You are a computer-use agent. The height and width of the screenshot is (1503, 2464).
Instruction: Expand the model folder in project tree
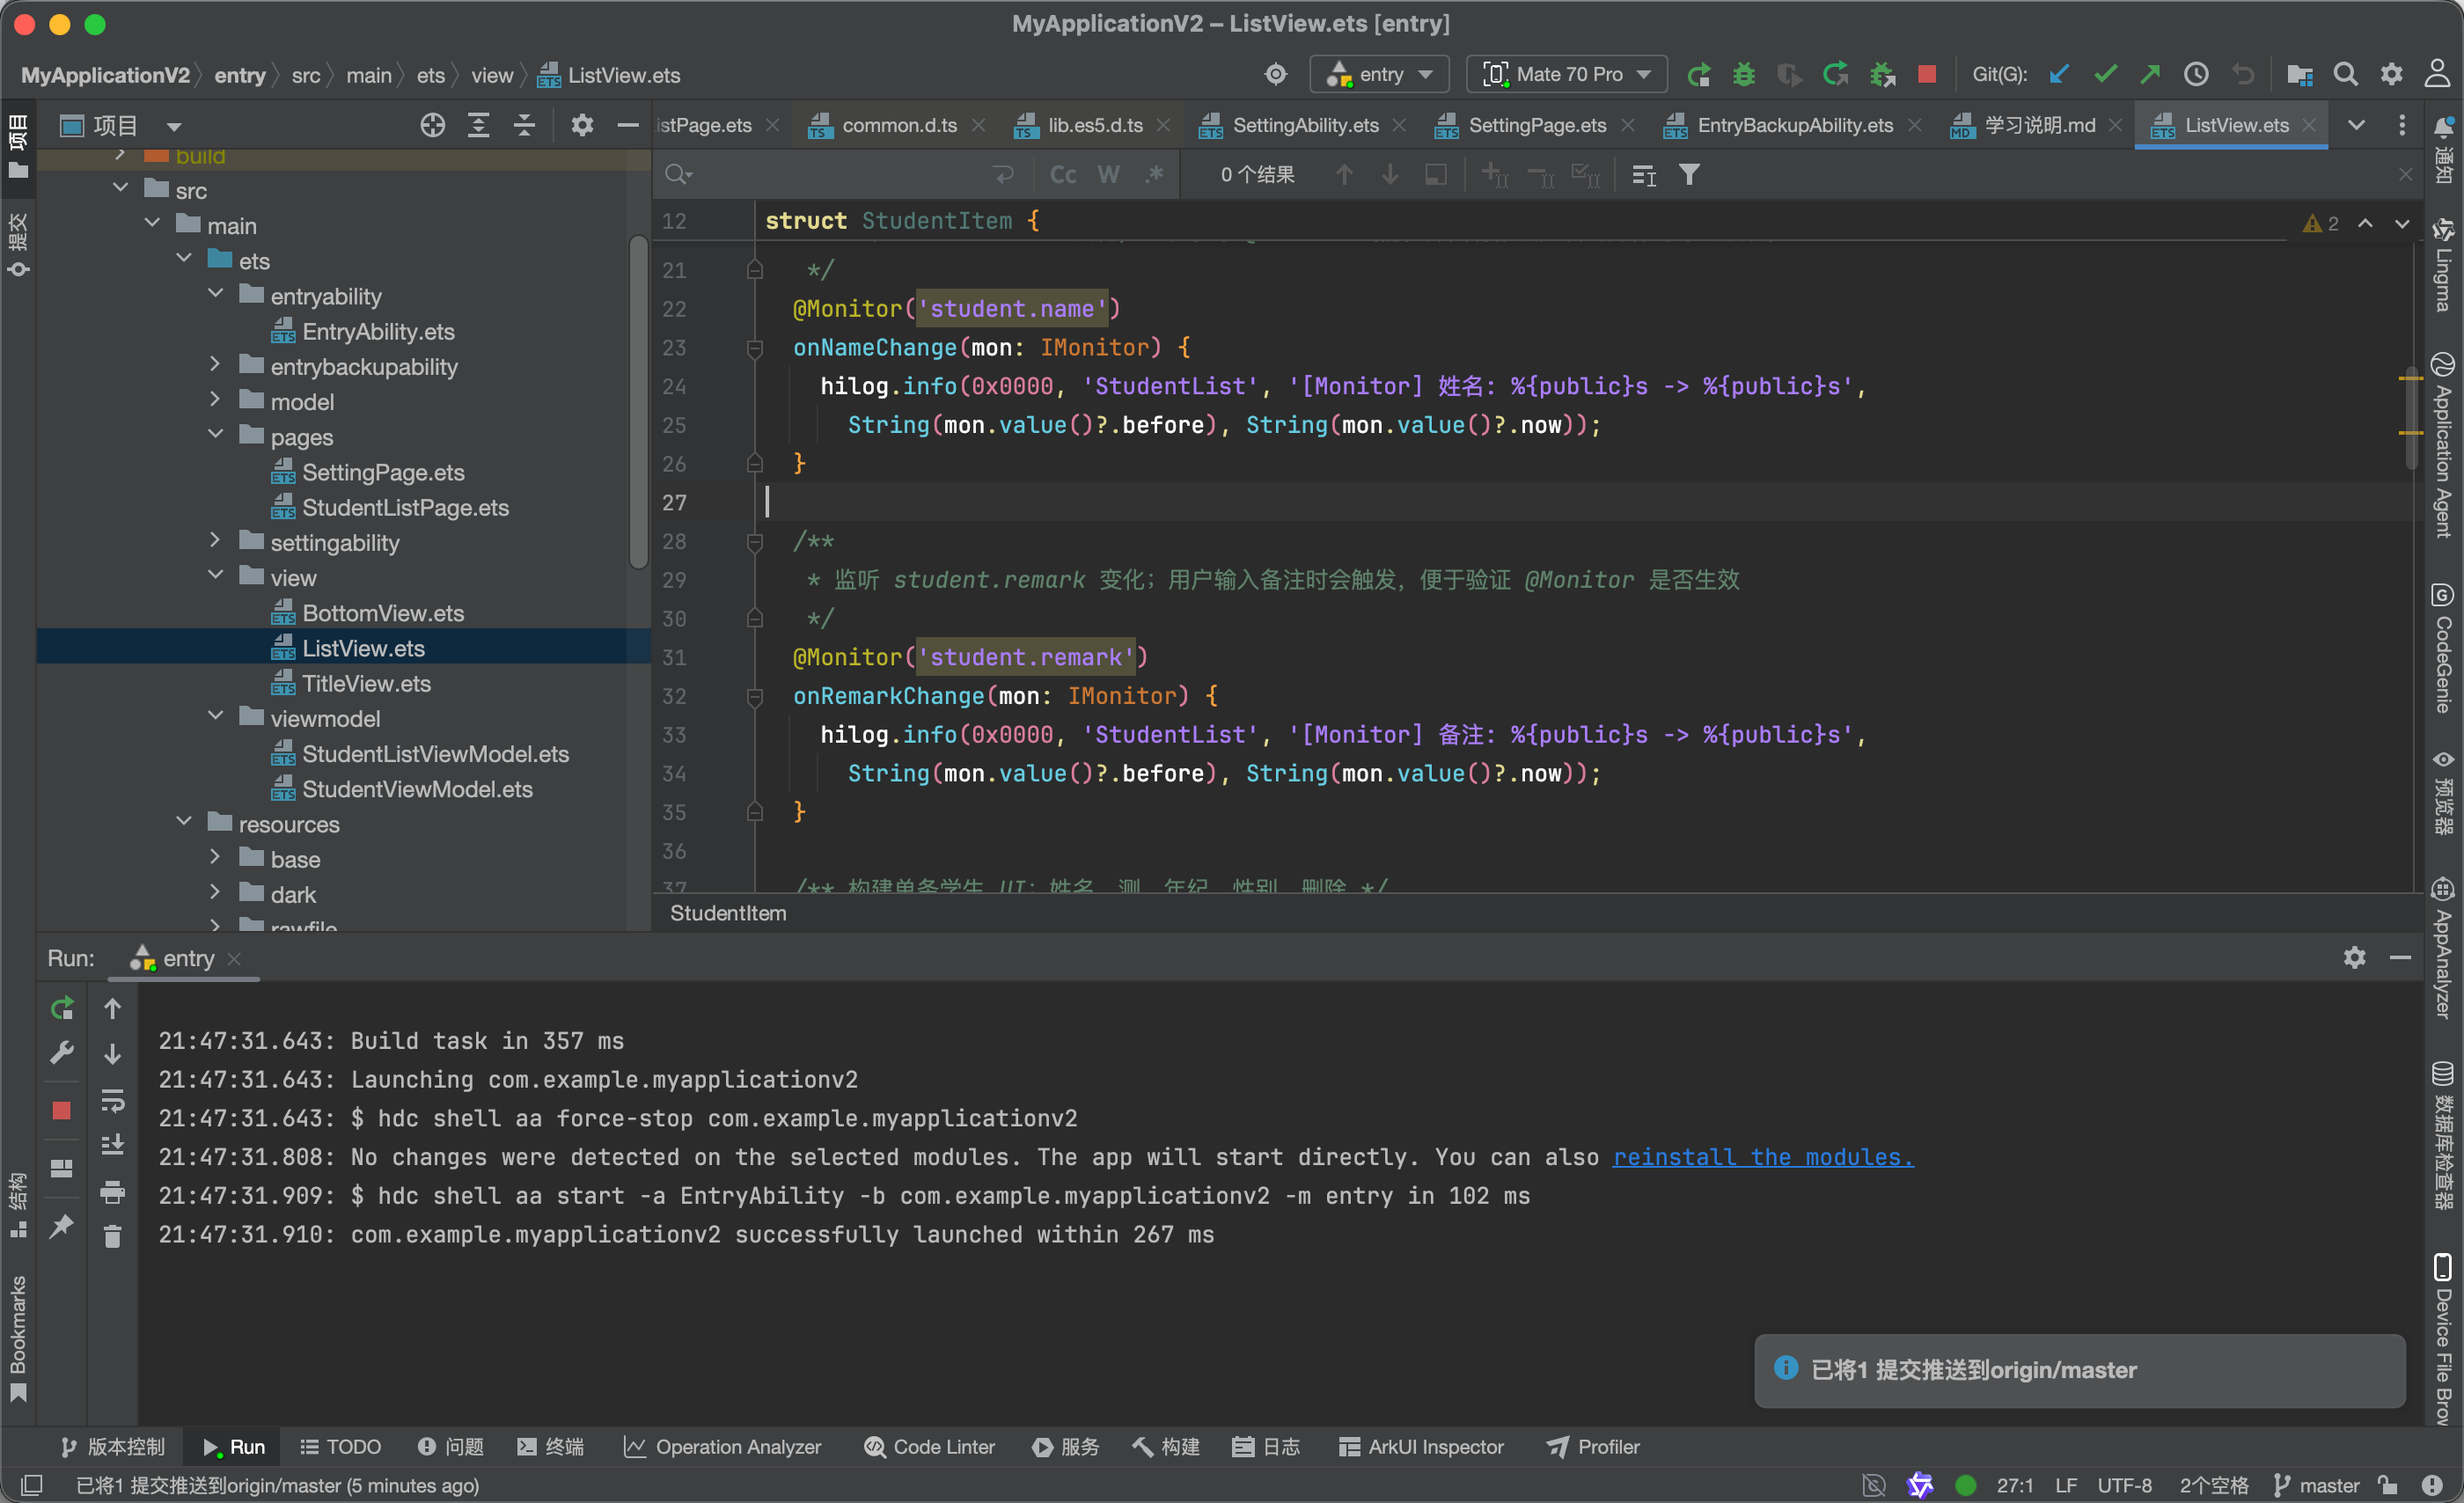coord(215,400)
